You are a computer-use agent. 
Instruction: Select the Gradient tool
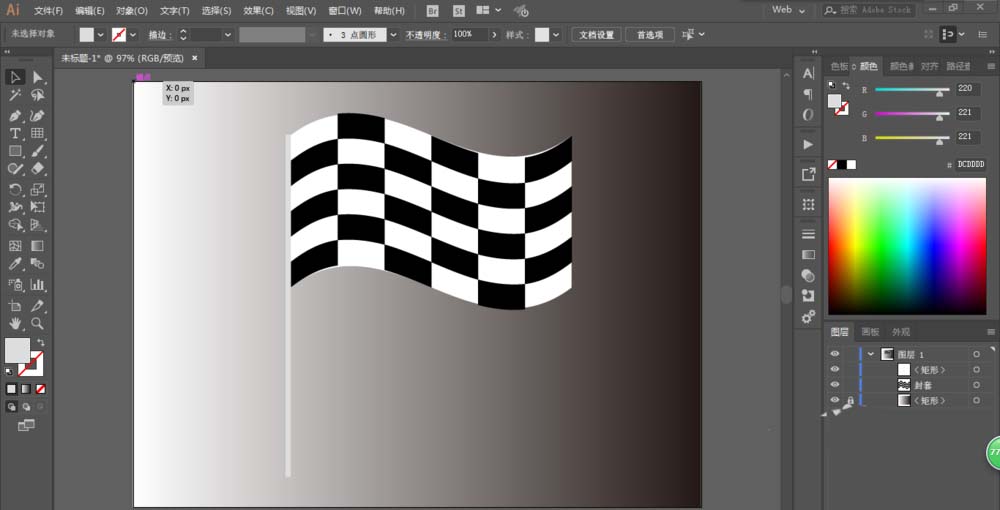tap(38, 245)
